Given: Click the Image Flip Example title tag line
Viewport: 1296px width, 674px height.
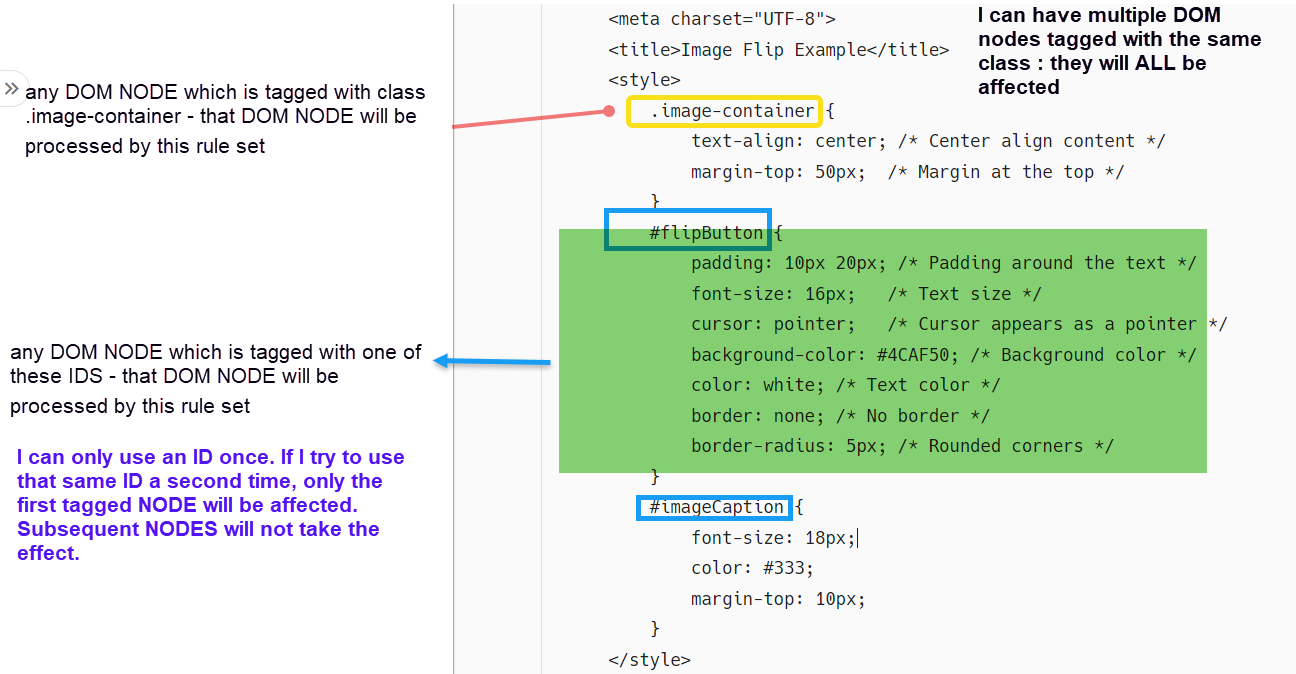Looking at the screenshot, I should (778, 49).
